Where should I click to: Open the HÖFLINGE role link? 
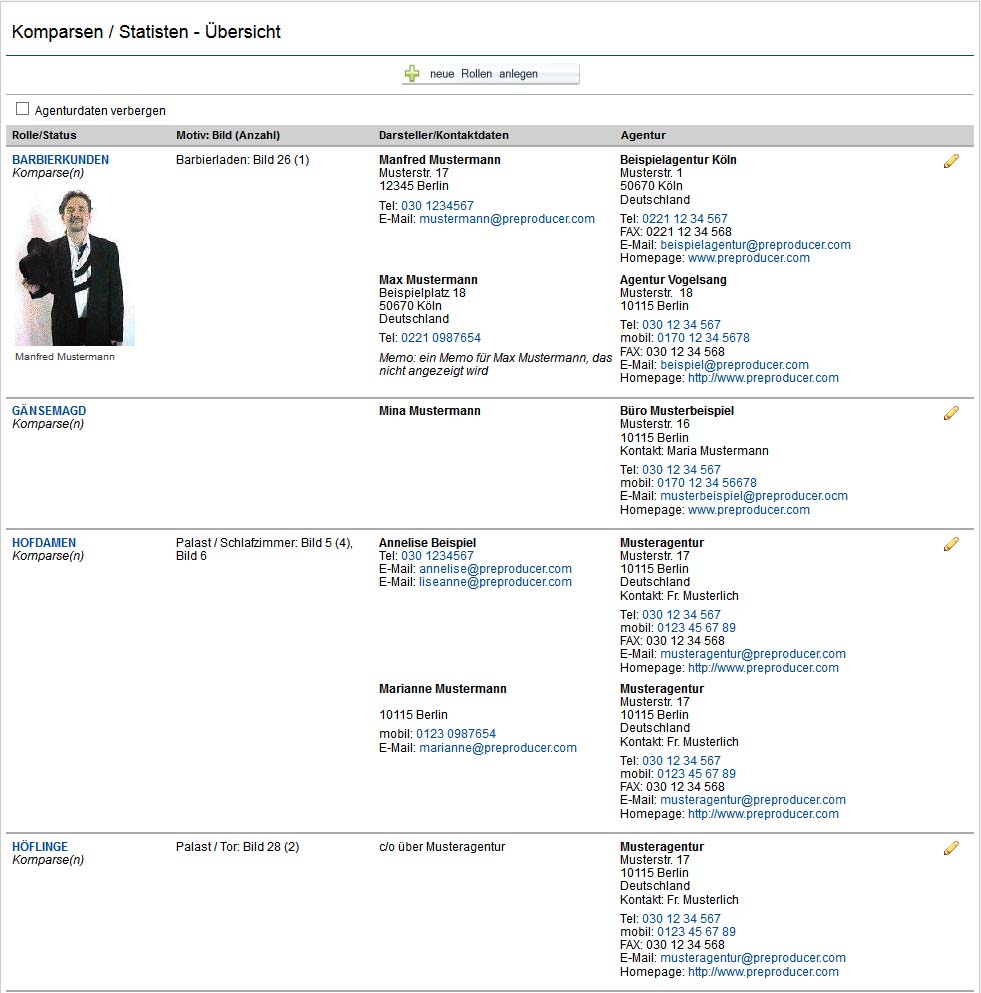click(40, 847)
